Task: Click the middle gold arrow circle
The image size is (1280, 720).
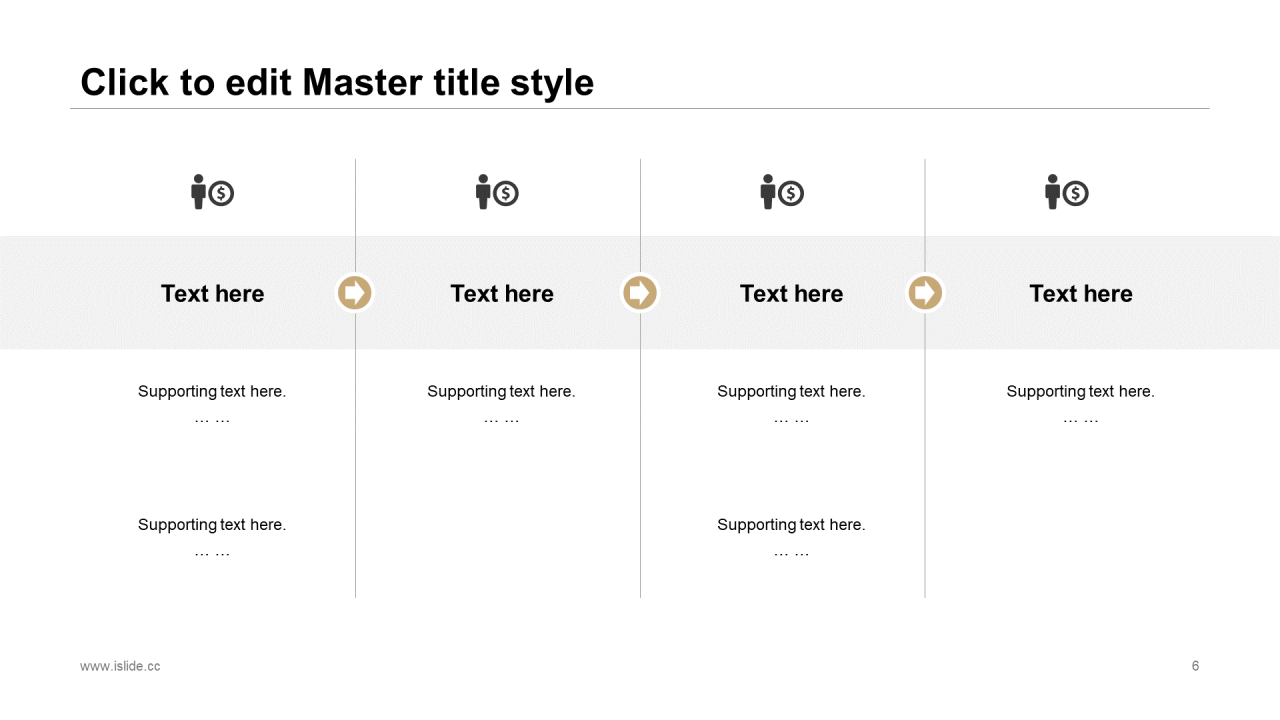Action: click(640, 293)
